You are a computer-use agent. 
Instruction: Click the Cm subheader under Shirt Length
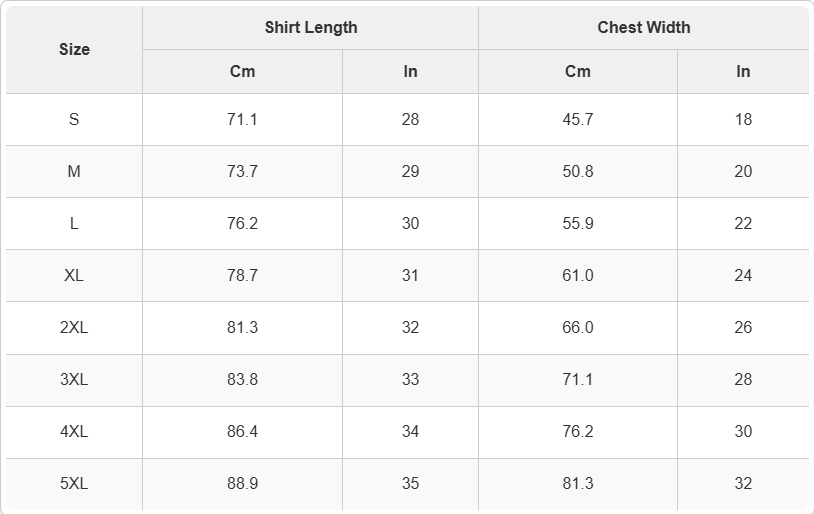pos(242,72)
